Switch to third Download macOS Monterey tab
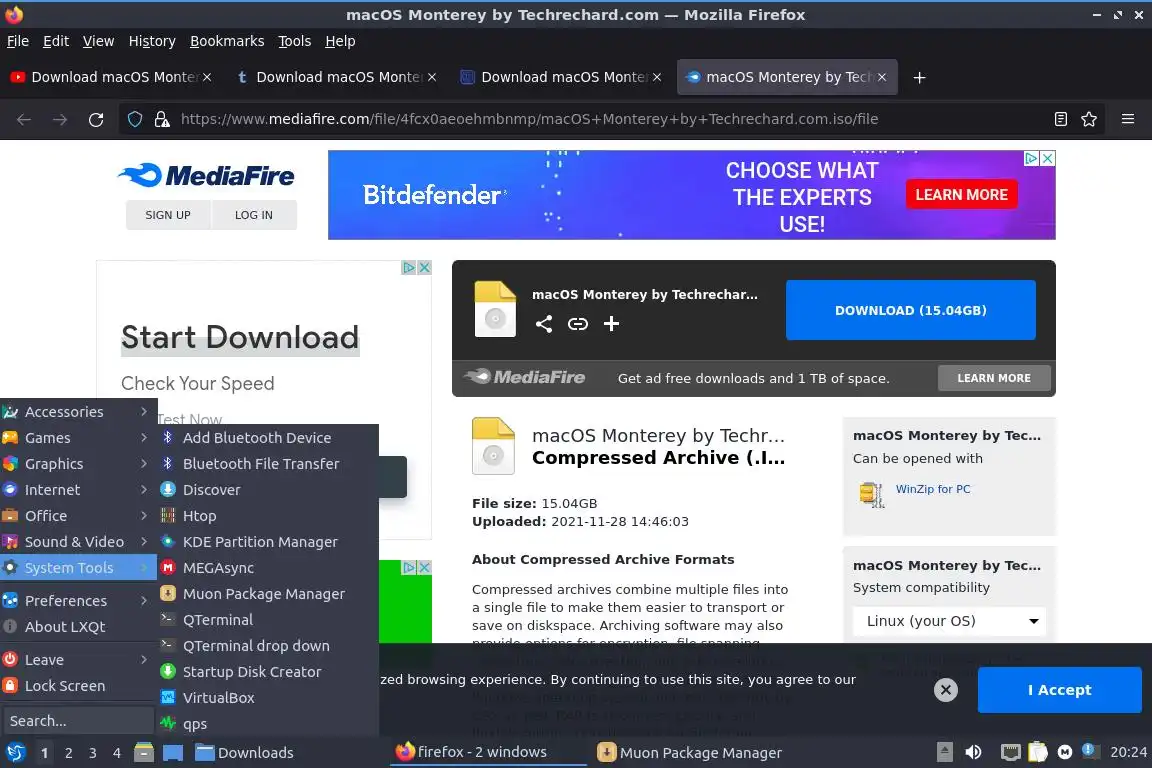The image size is (1152, 768). (x=560, y=77)
